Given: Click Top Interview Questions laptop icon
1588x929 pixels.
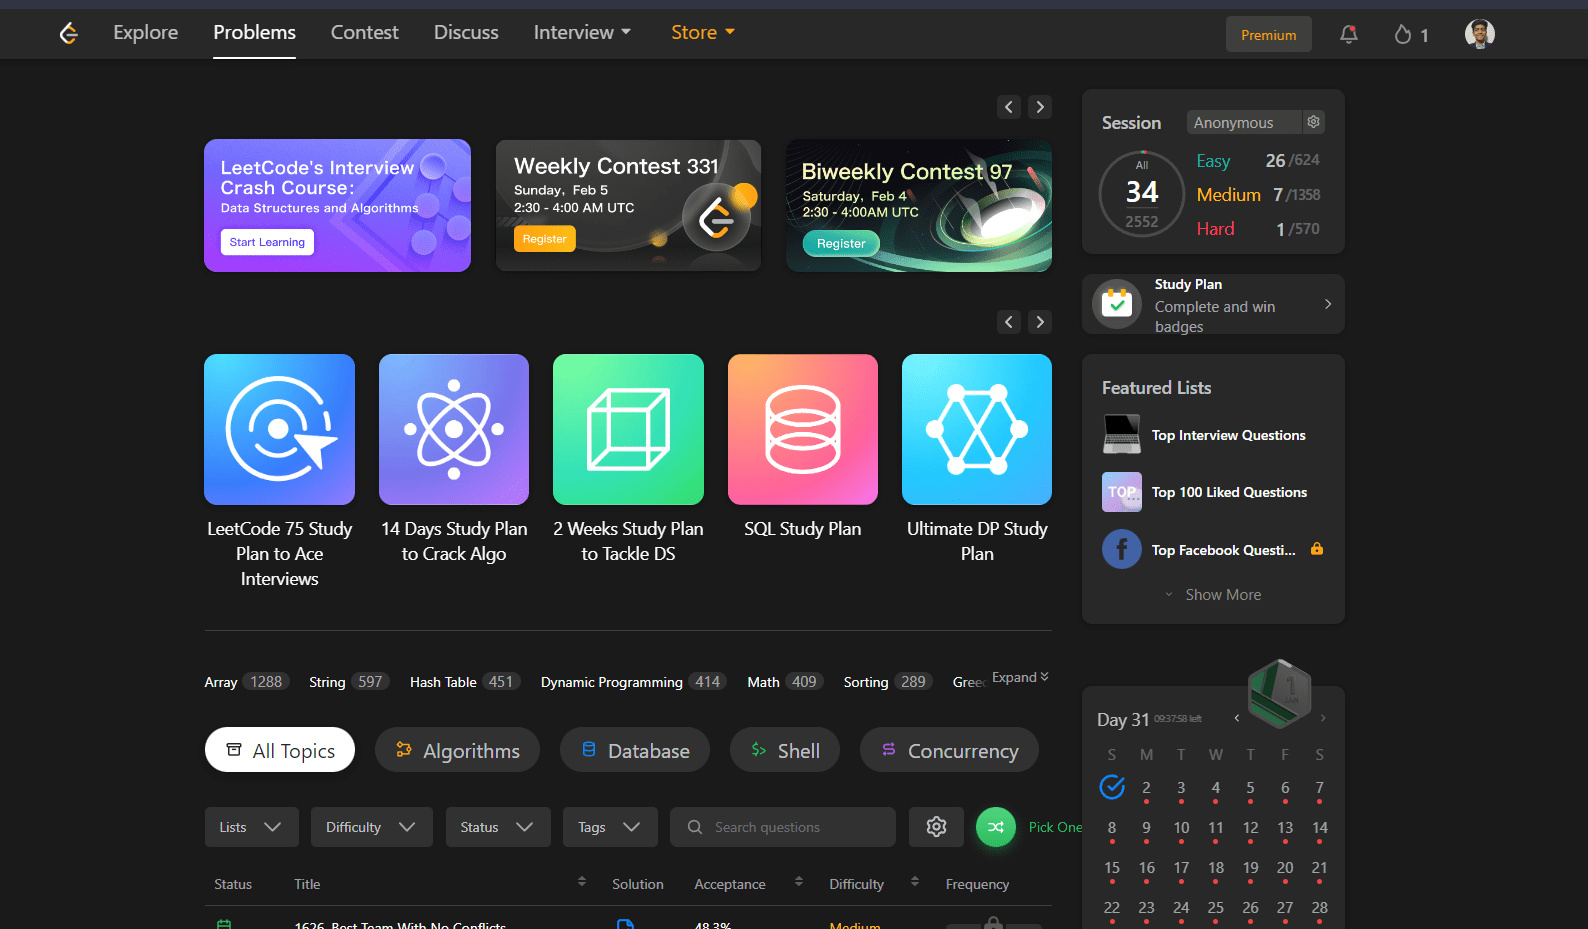Looking at the screenshot, I should coord(1122,435).
